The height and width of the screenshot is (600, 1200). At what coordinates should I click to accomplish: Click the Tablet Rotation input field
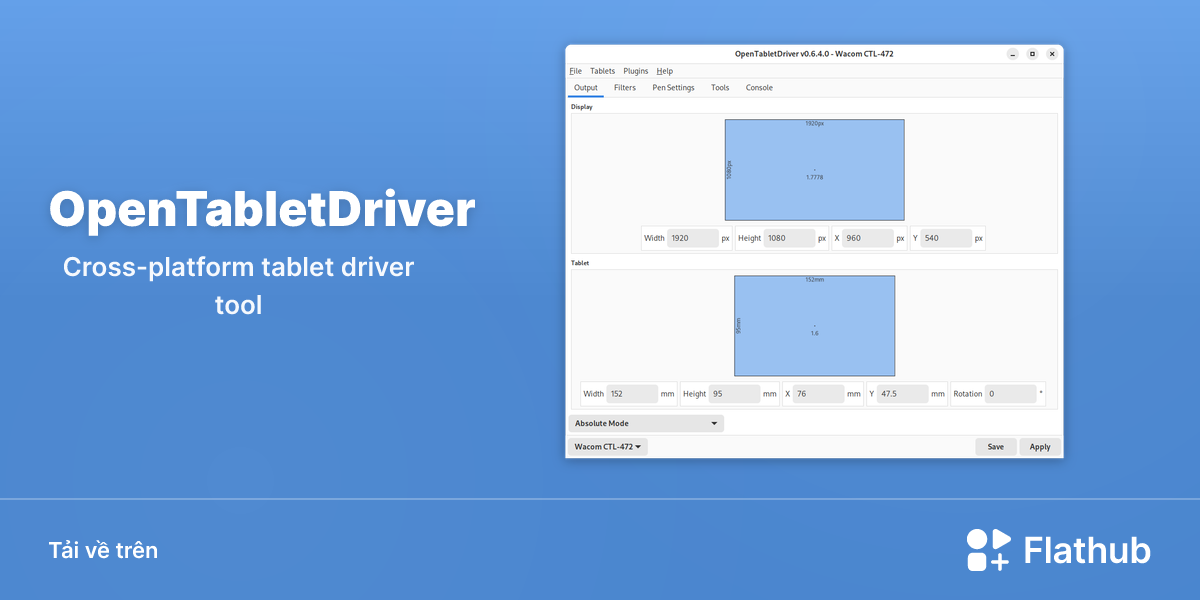[1011, 394]
